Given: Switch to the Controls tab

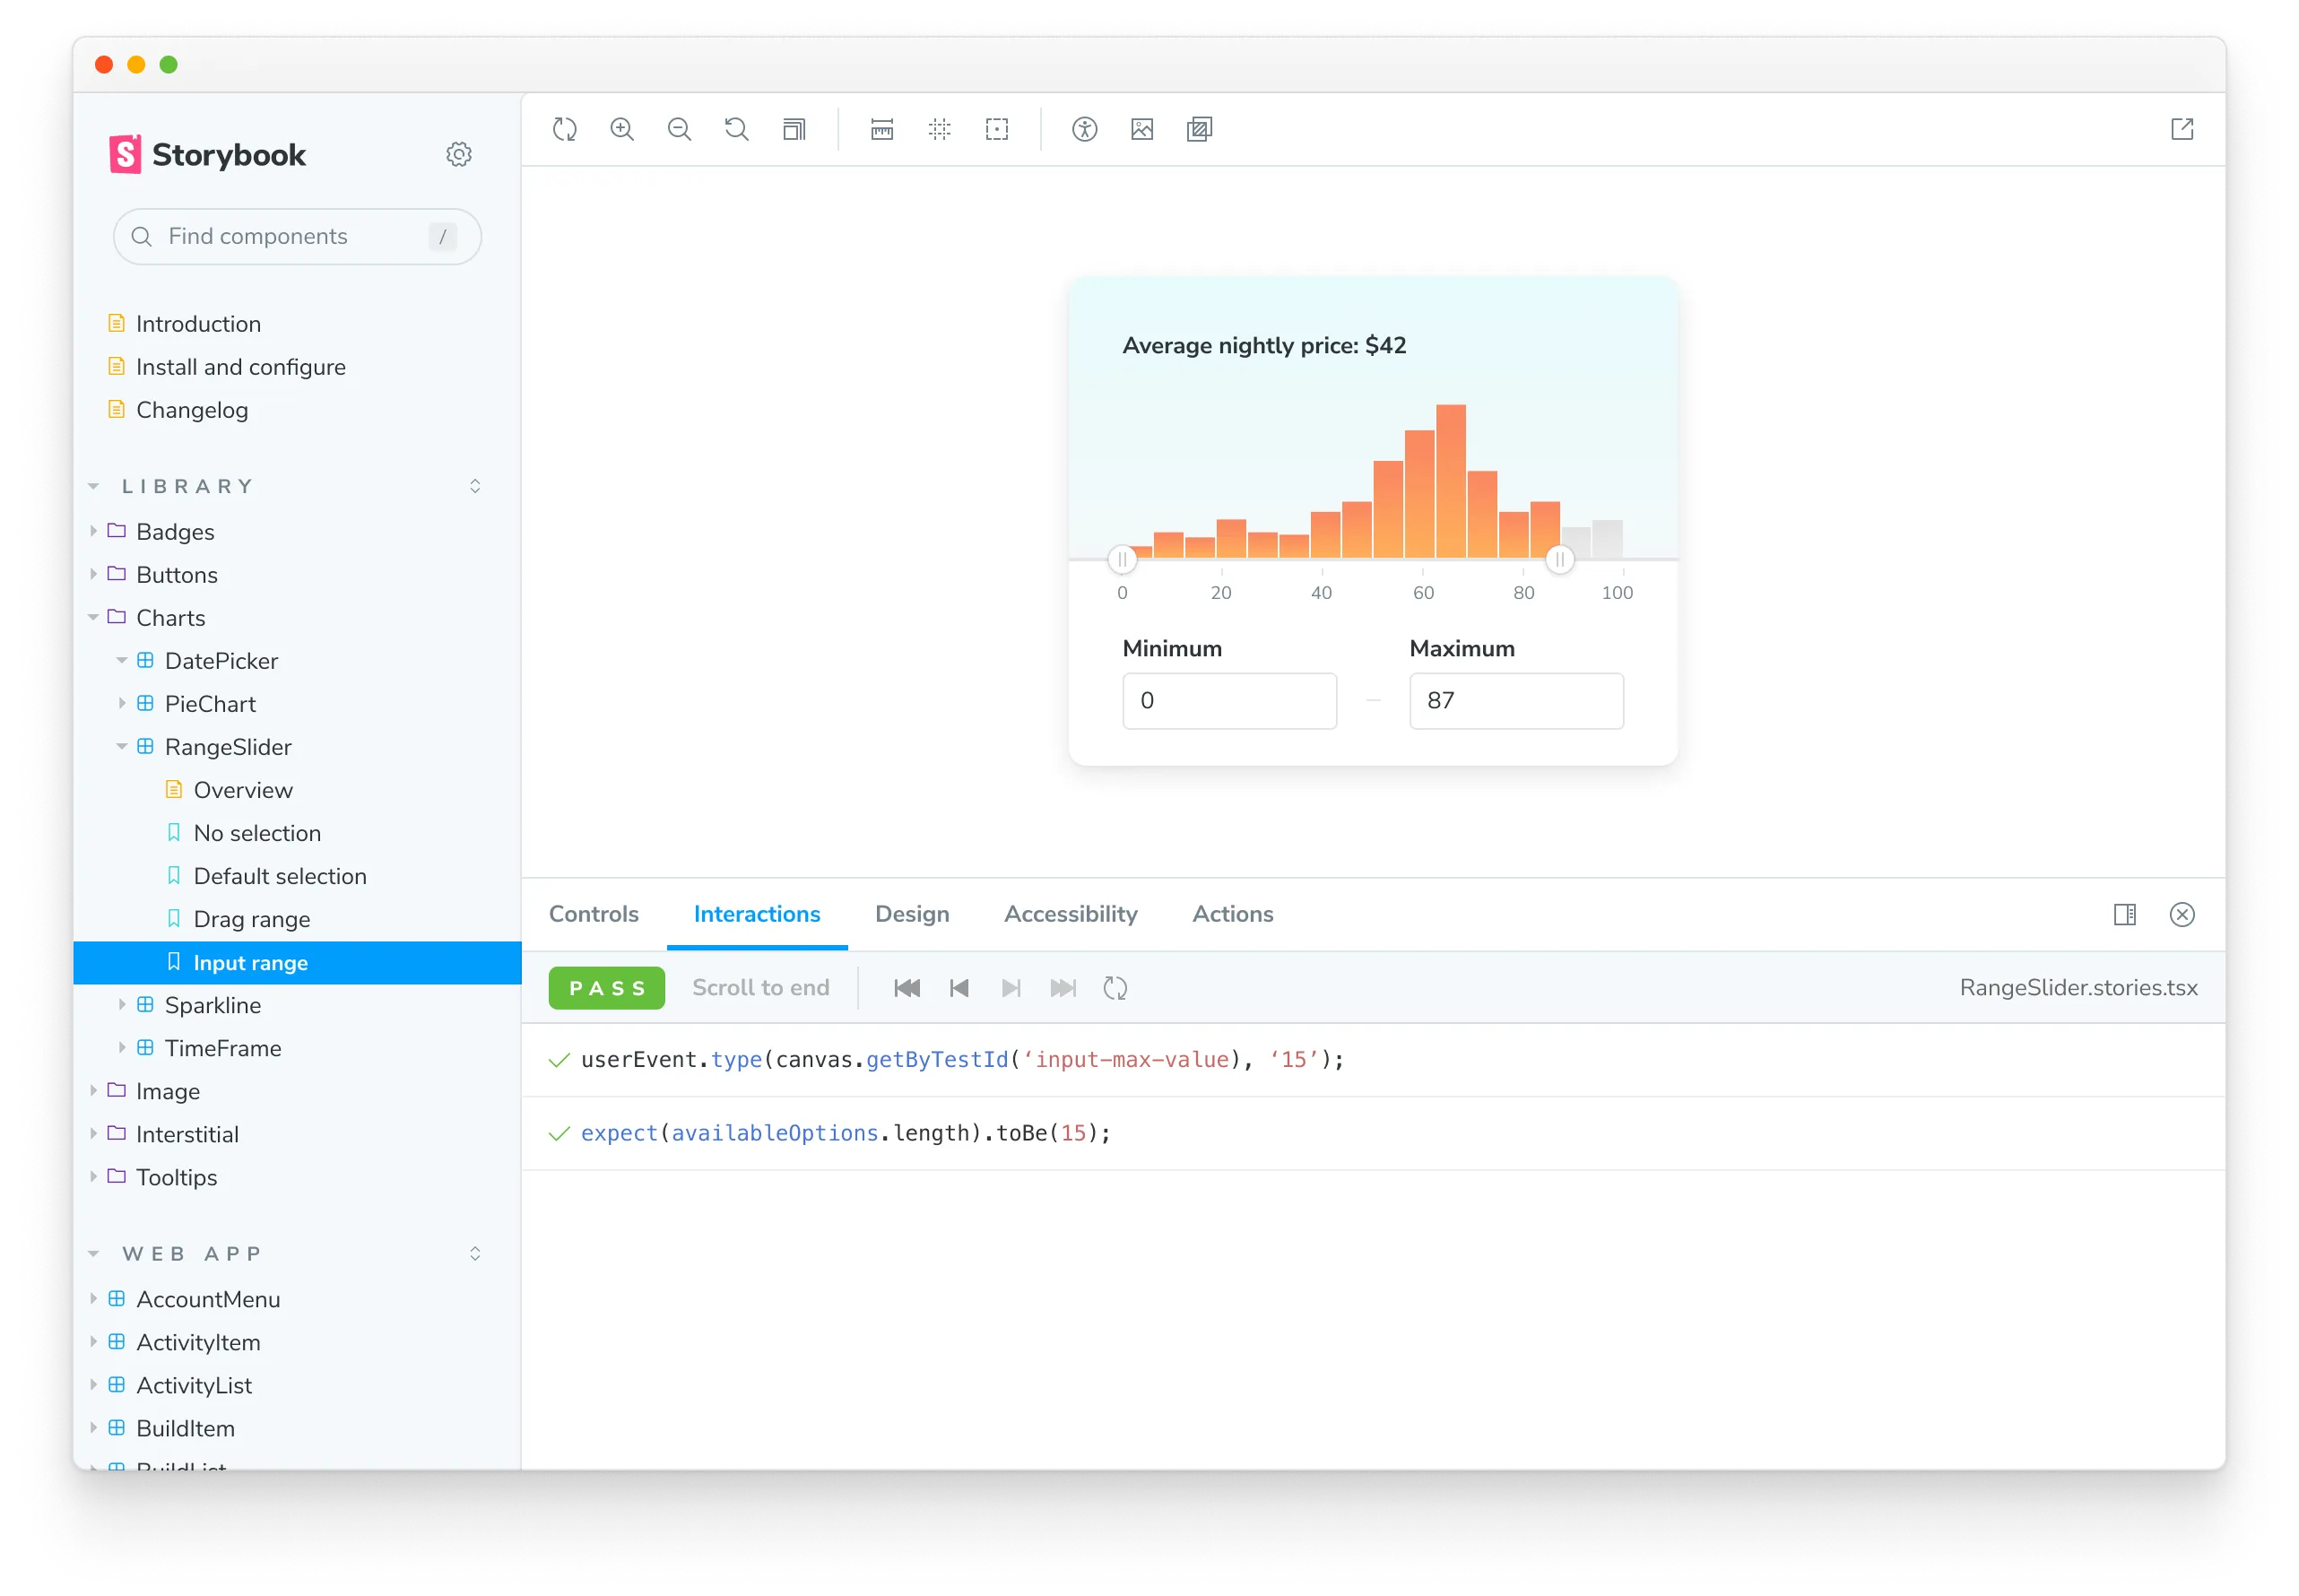Looking at the screenshot, I should coord(594,914).
